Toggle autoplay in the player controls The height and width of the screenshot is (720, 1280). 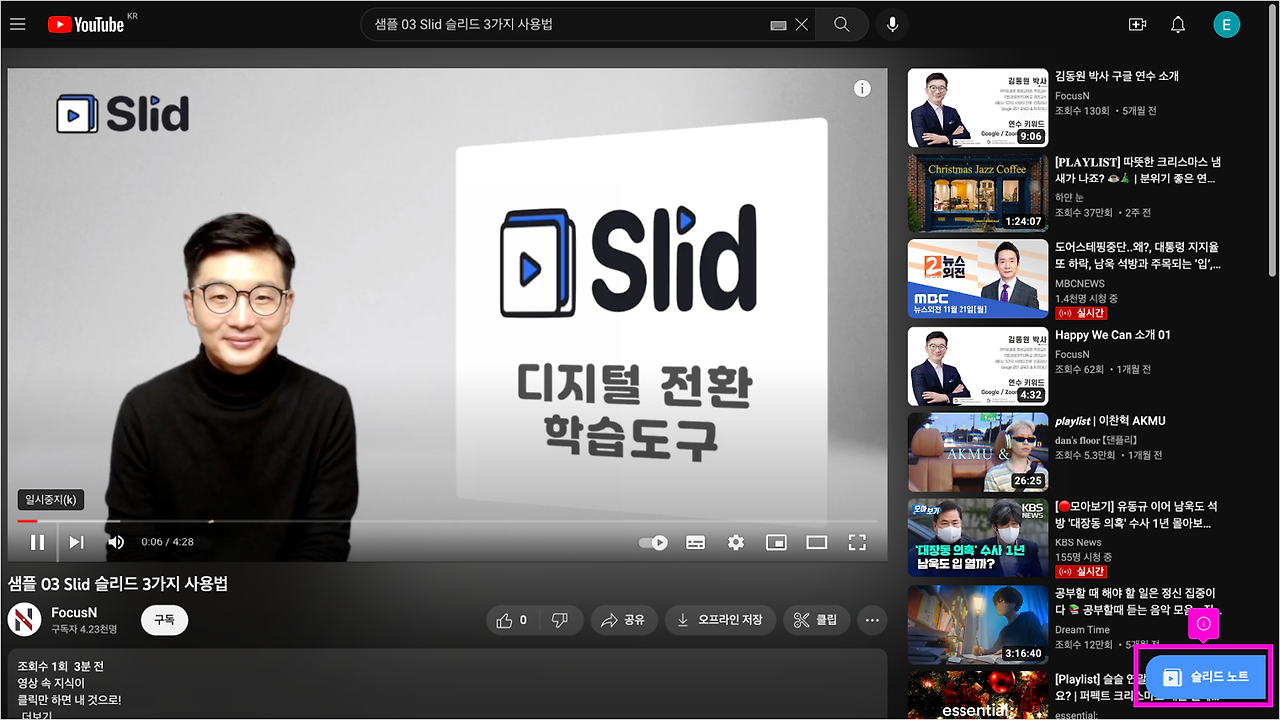[653, 541]
